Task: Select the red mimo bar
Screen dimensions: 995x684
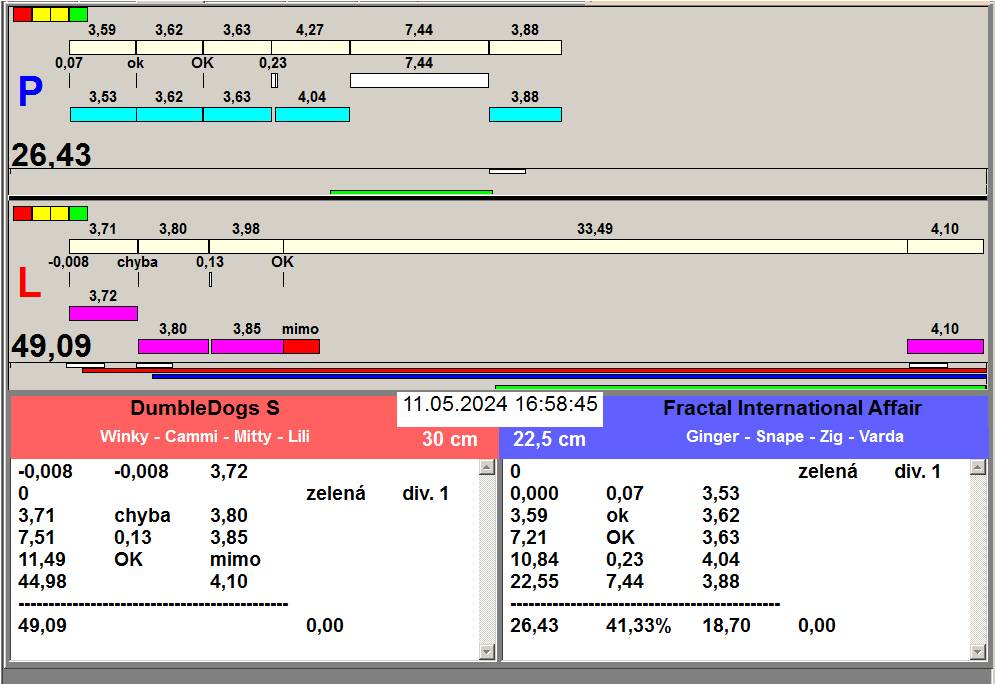Action: [x=301, y=346]
